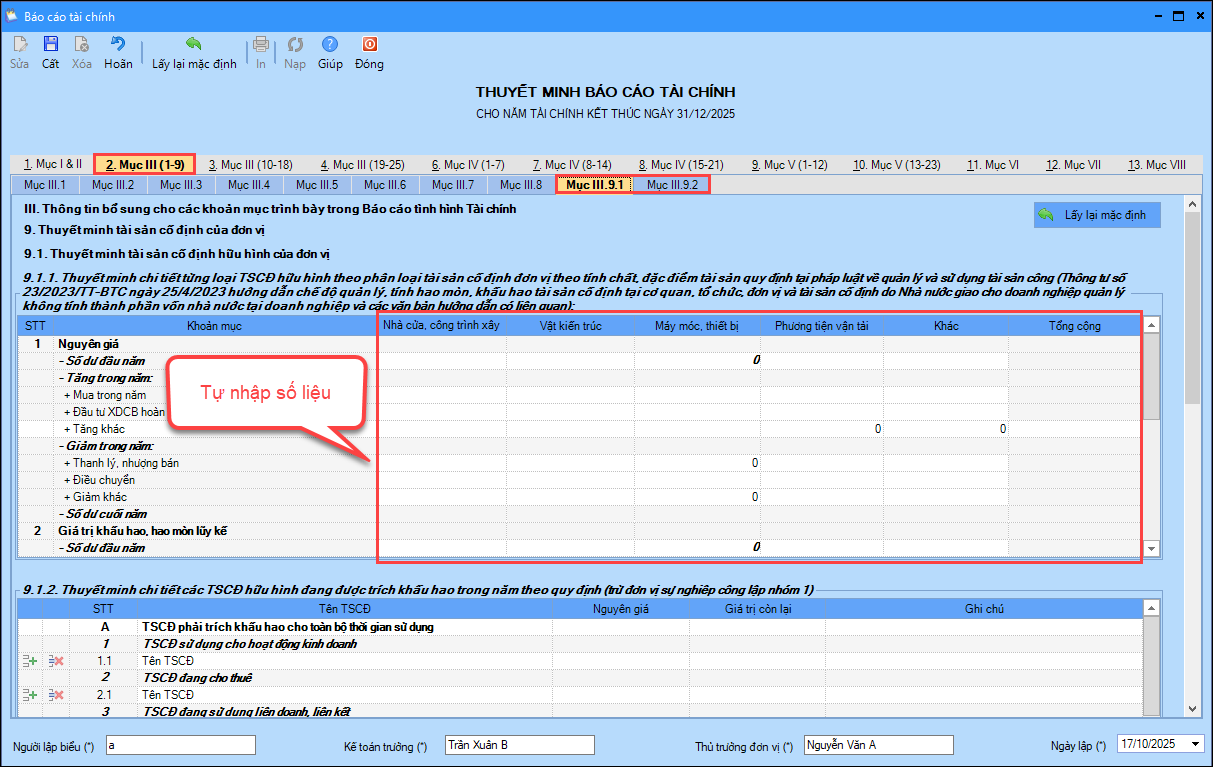This screenshot has width=1213, height=767.
Task: Click the Kế toán trưởng input field
Action: click(x=519, y=745)
